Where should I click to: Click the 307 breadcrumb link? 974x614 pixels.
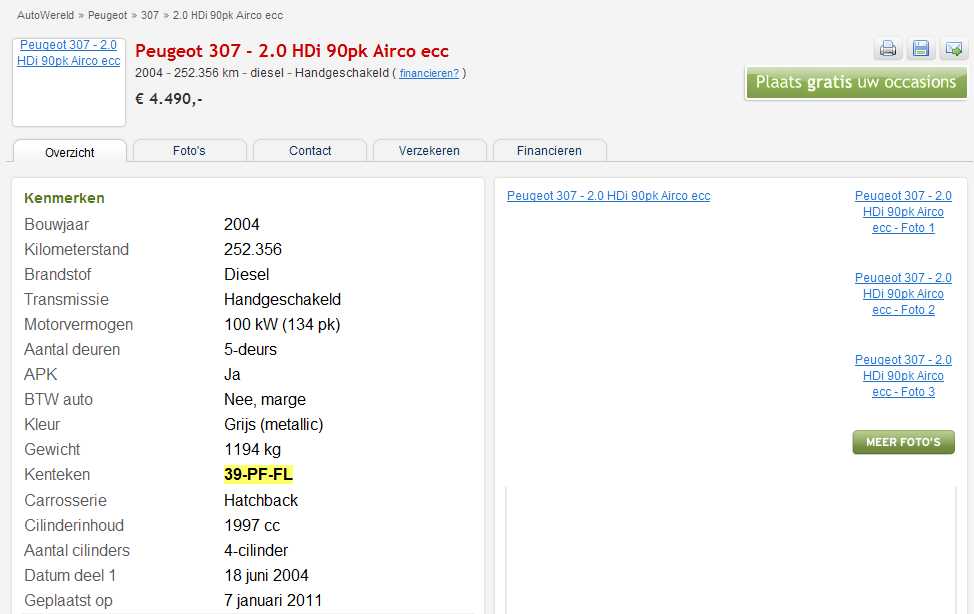point(149,16)
